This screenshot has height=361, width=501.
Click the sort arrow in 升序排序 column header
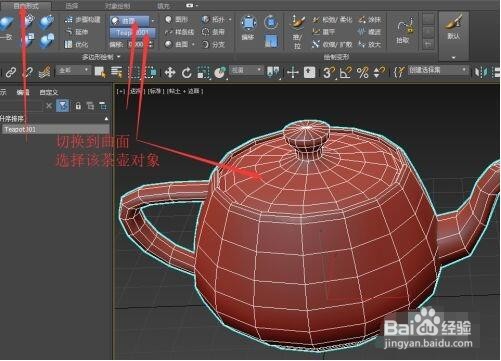click(106, 119)
